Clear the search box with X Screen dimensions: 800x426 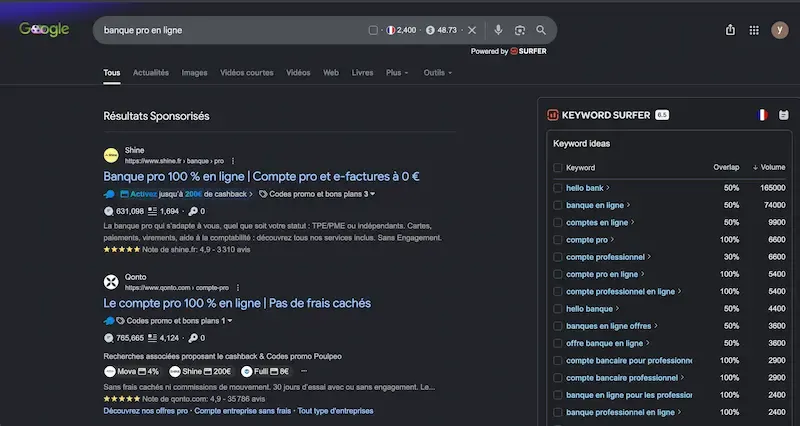pyautogui.click(x=472, y=30)
